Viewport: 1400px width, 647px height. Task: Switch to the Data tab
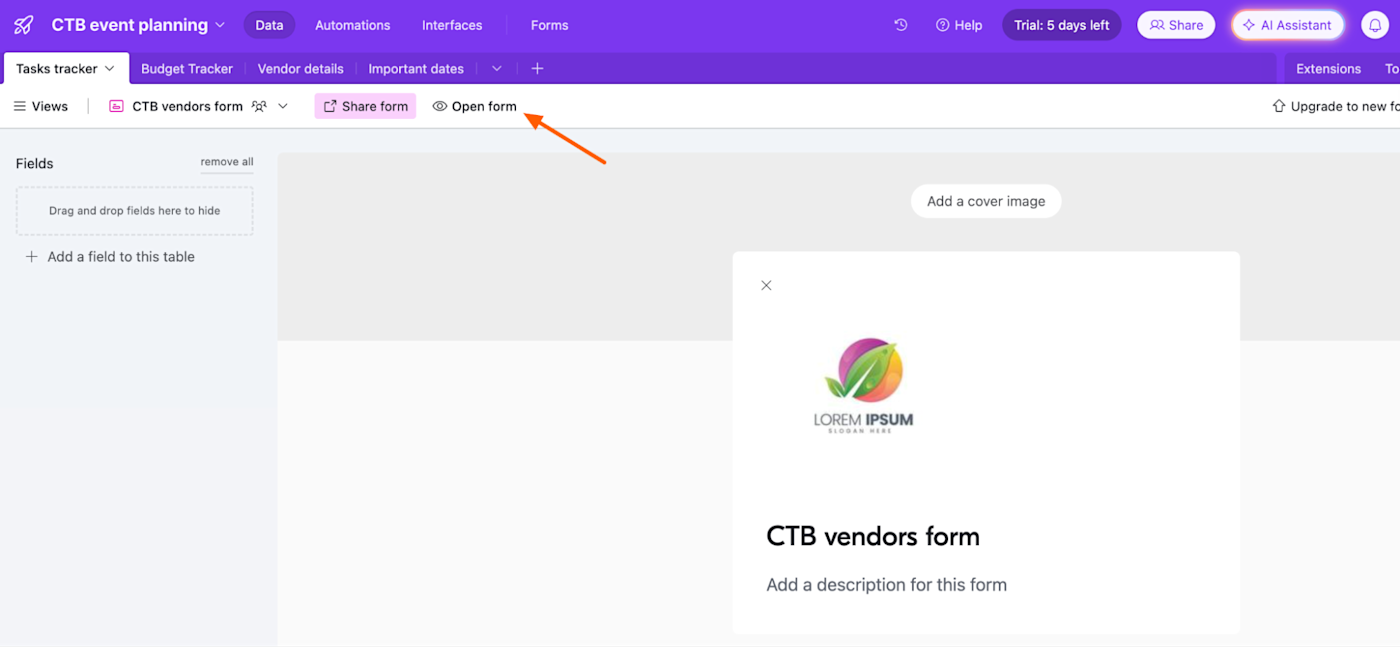(269, 25)
